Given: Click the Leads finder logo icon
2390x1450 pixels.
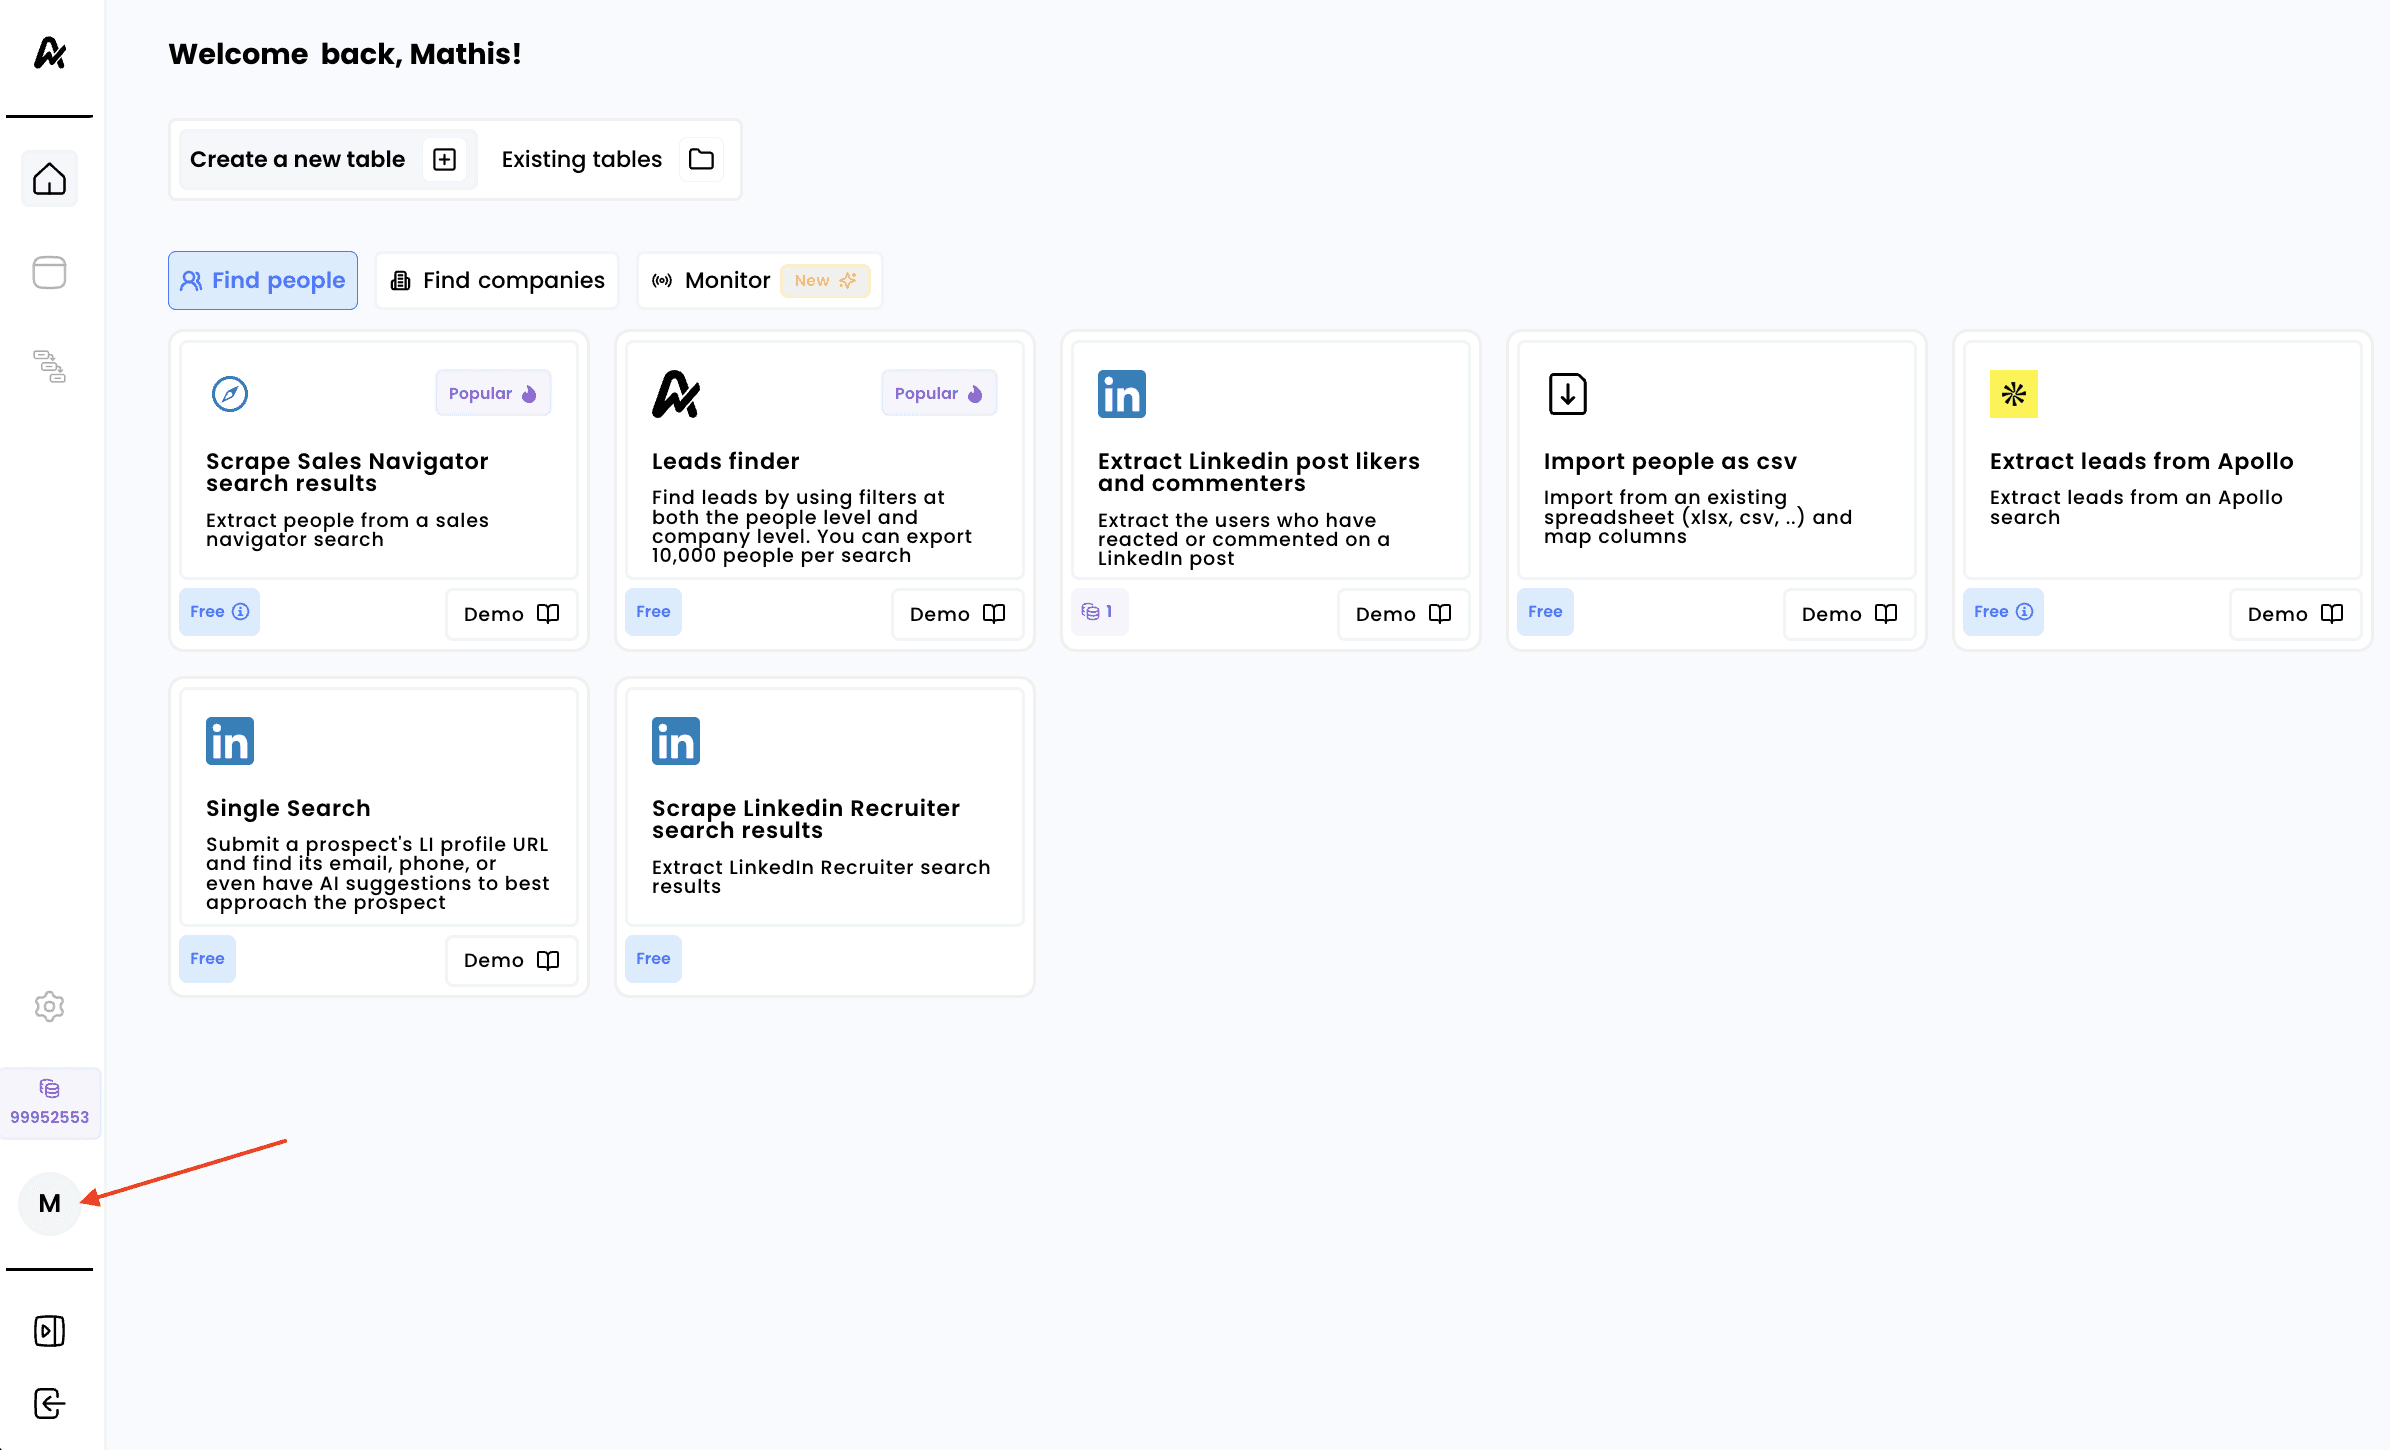Looking at the screenshot, I should click(676, 394).
